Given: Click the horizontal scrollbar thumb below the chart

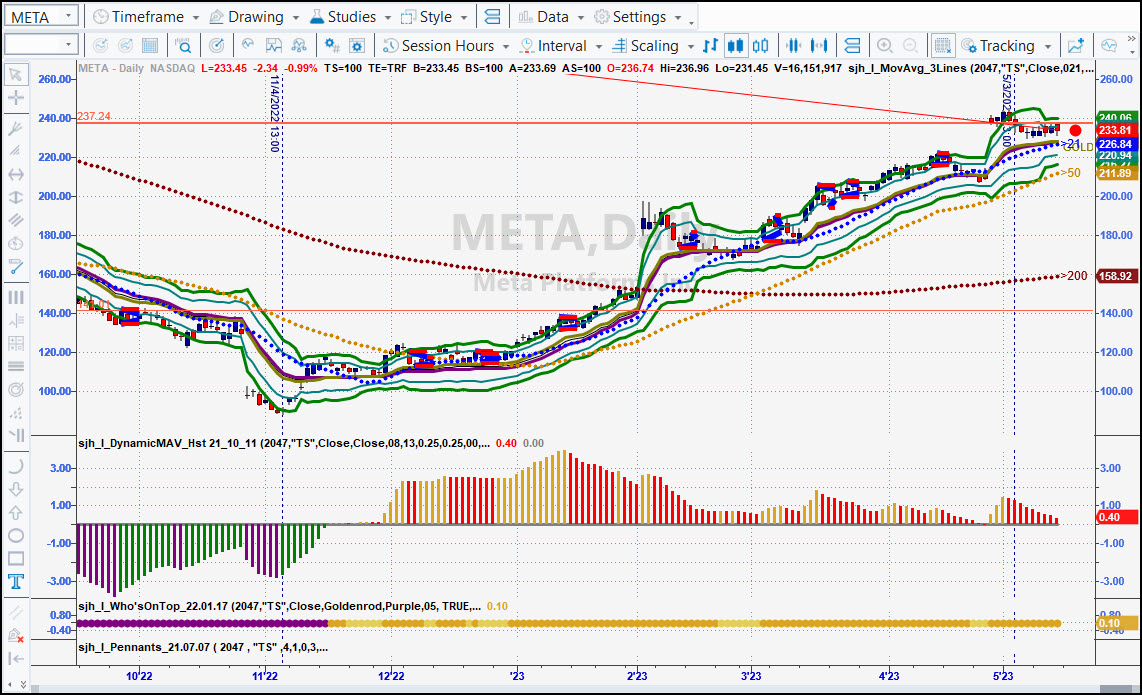Looking at the screenshot, I should 1117,689.
